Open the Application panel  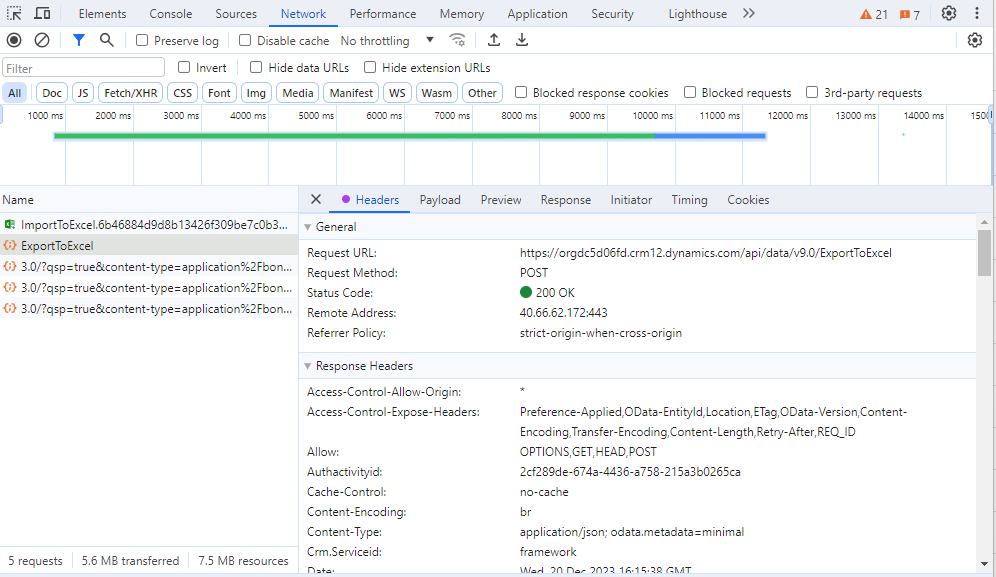click(x=537, y=13)
